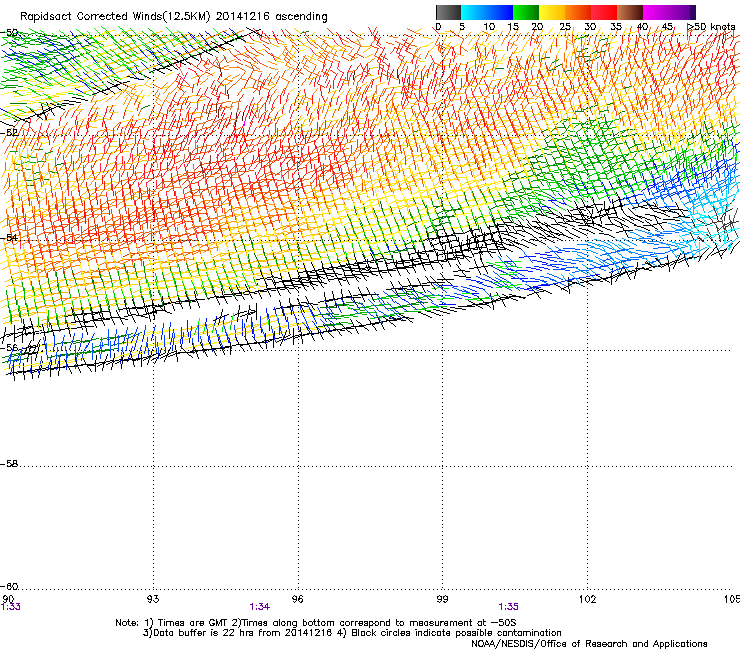This screenshot has width=740, height=650.
Task: Click the purple time stamp '1:33'
Action: pos(10,607)
